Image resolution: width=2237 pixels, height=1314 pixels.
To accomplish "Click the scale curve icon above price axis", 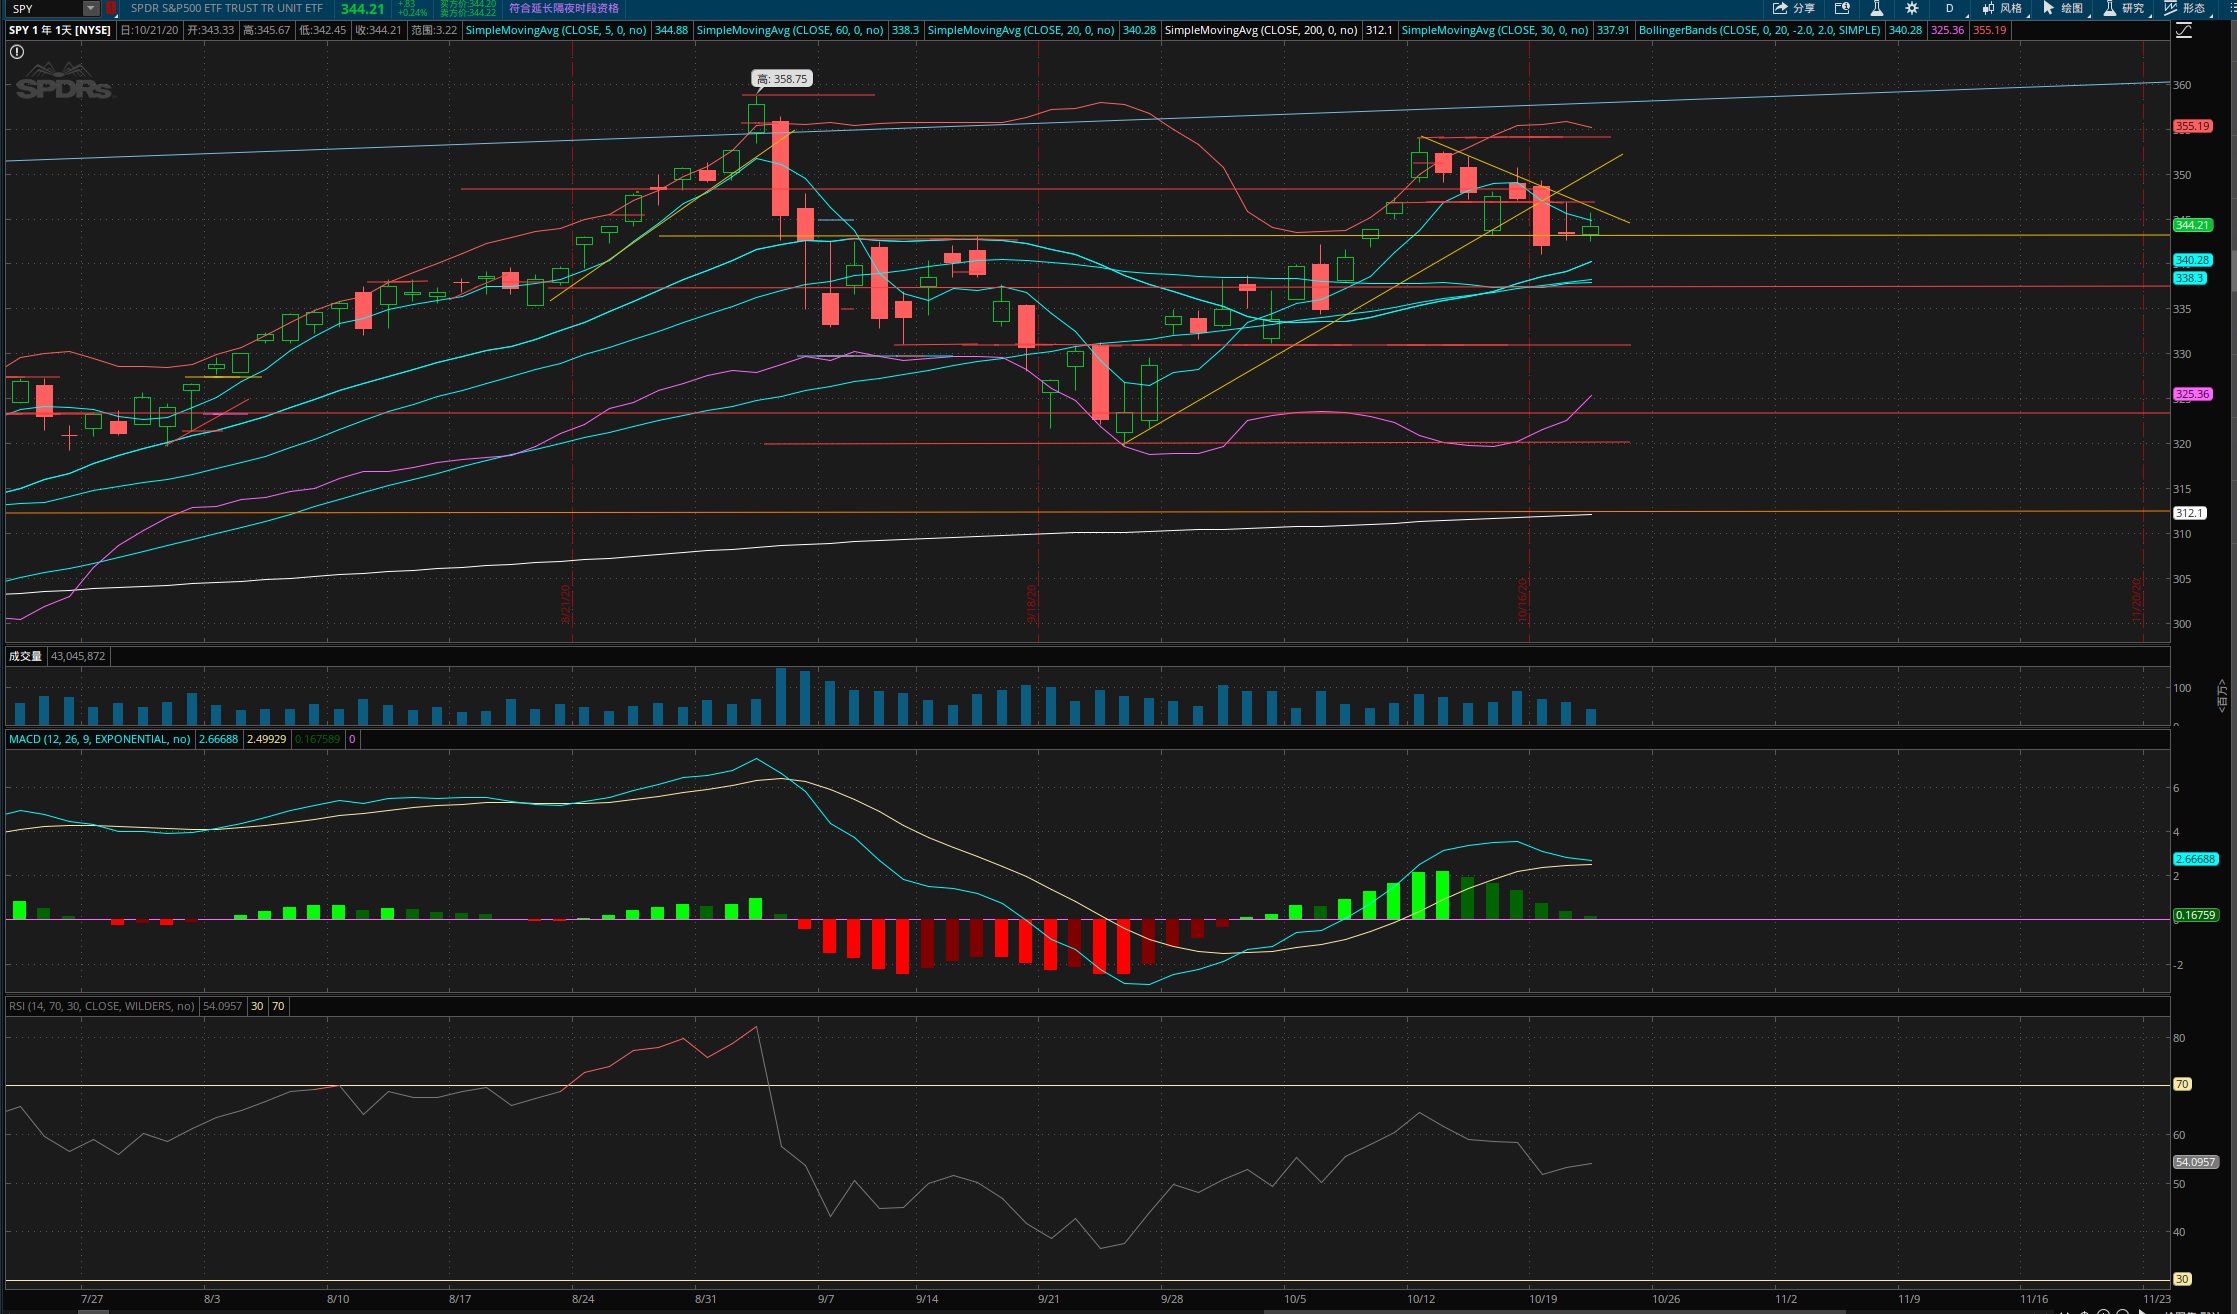I will point(2184,30).
